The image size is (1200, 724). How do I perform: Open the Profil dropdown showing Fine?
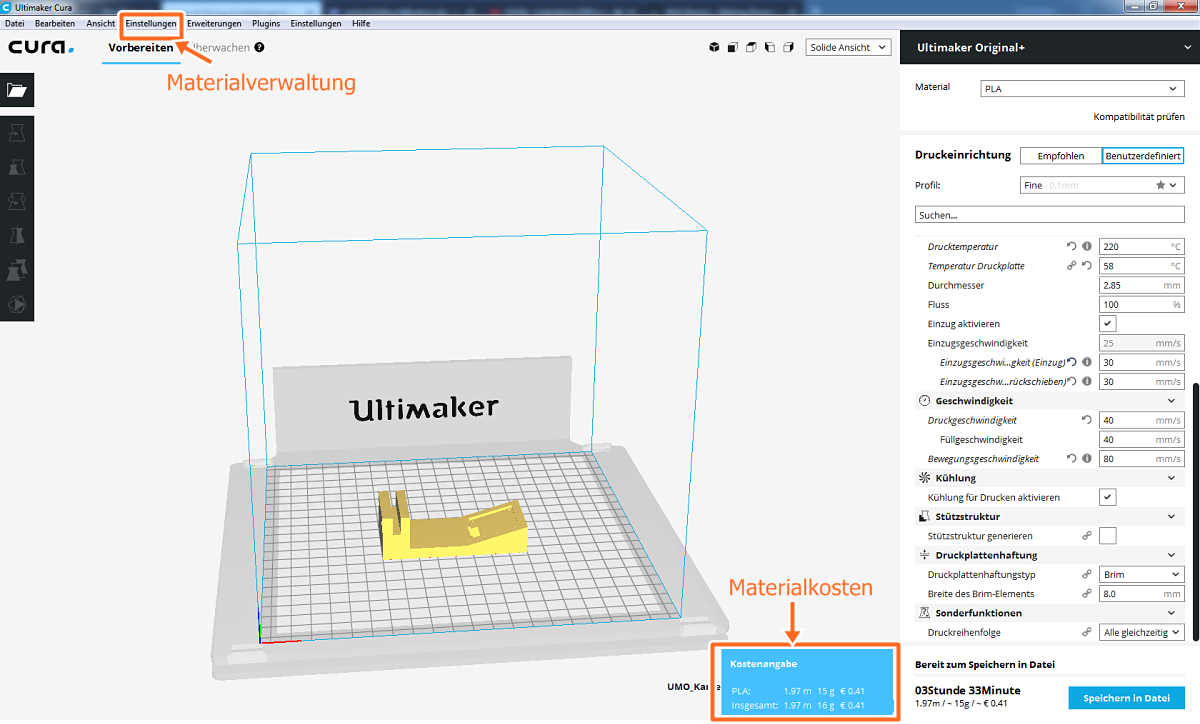[x=1100, y=185]
